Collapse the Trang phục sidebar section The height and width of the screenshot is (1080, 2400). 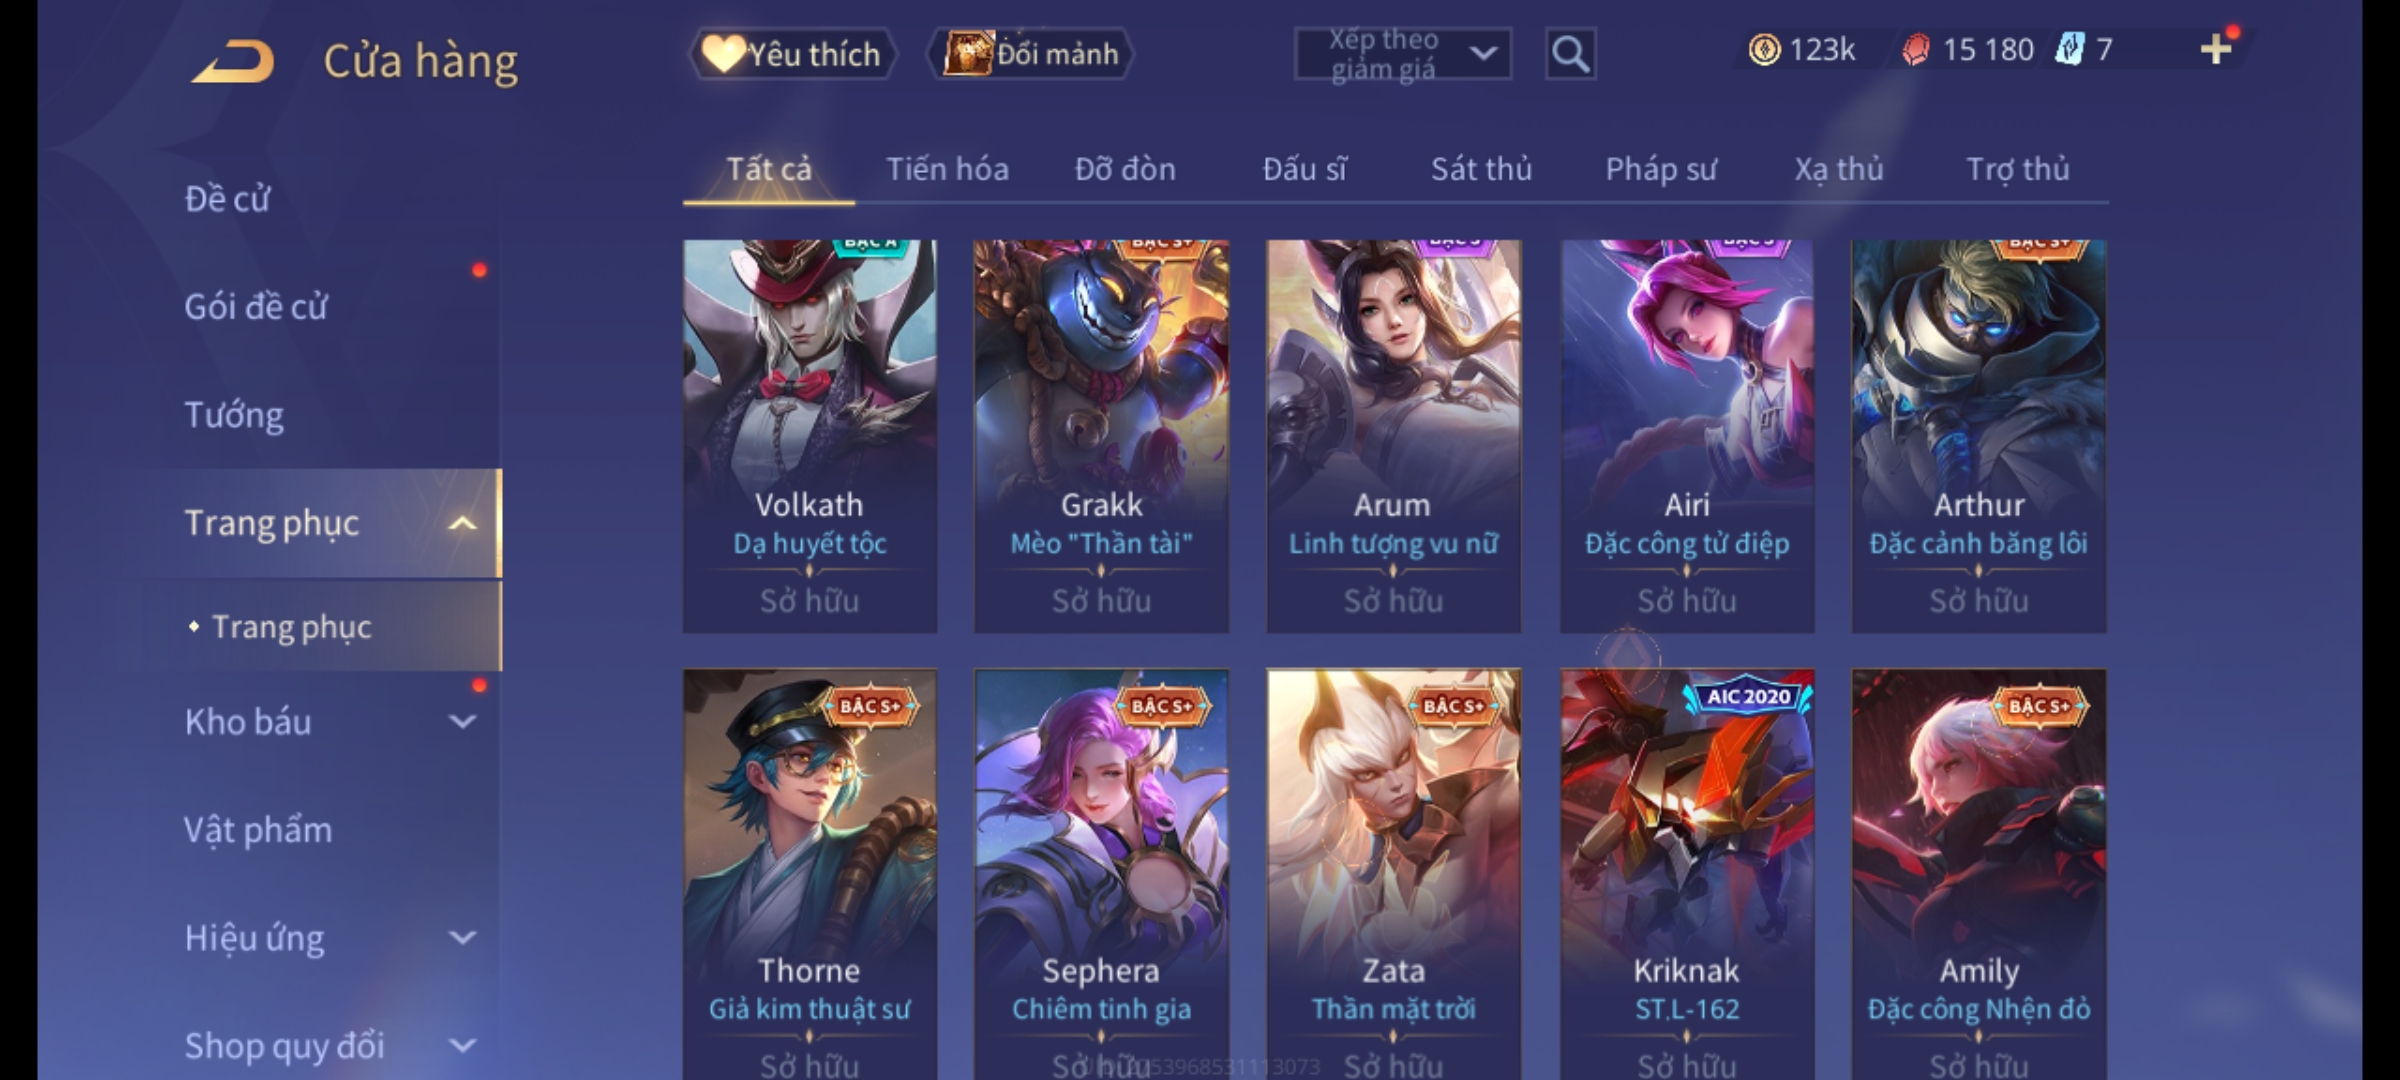462,523
